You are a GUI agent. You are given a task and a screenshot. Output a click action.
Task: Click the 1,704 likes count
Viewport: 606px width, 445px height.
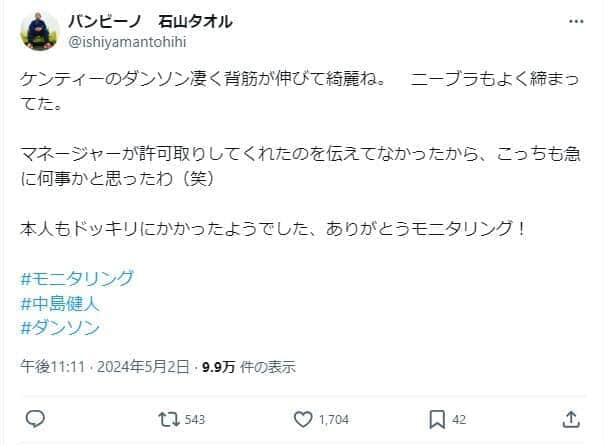[333, 419]
